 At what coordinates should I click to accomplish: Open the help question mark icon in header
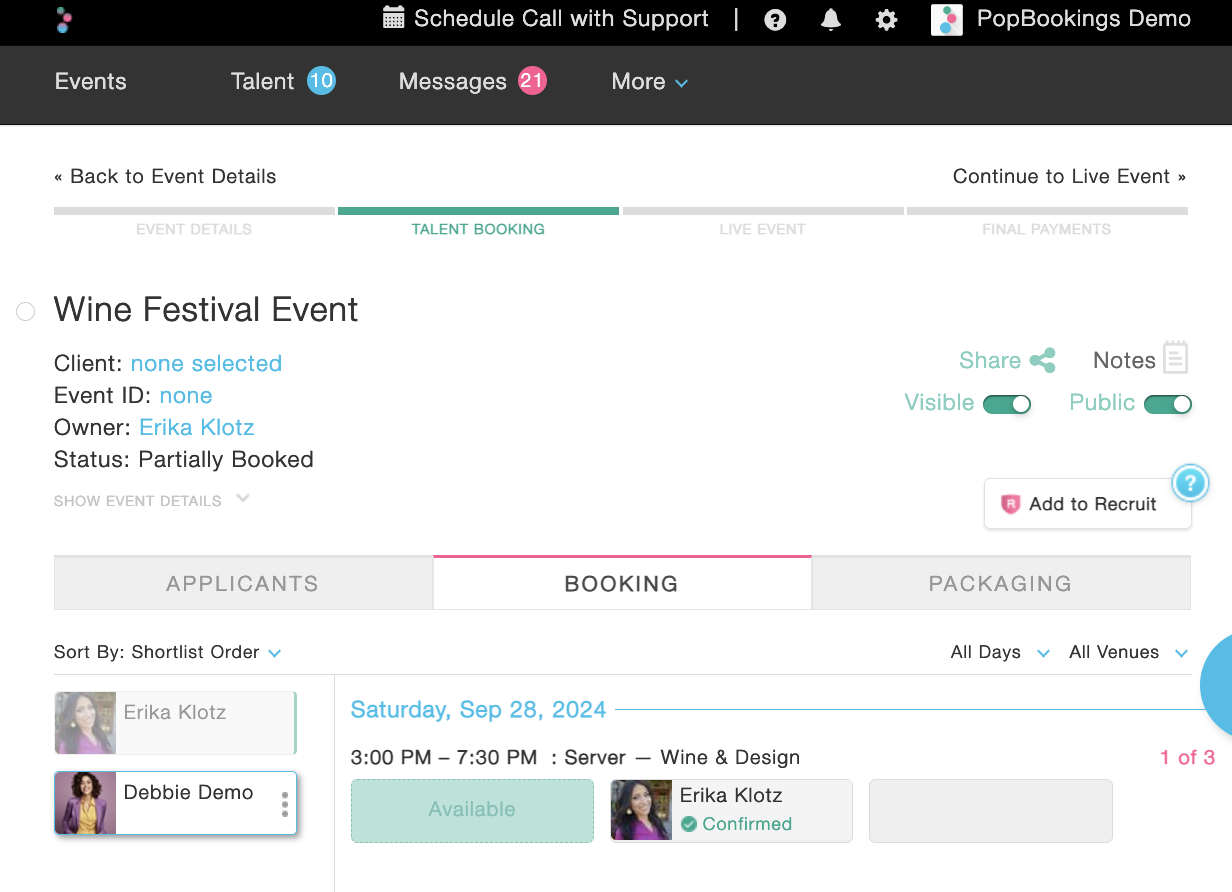(x=775, y=20)
